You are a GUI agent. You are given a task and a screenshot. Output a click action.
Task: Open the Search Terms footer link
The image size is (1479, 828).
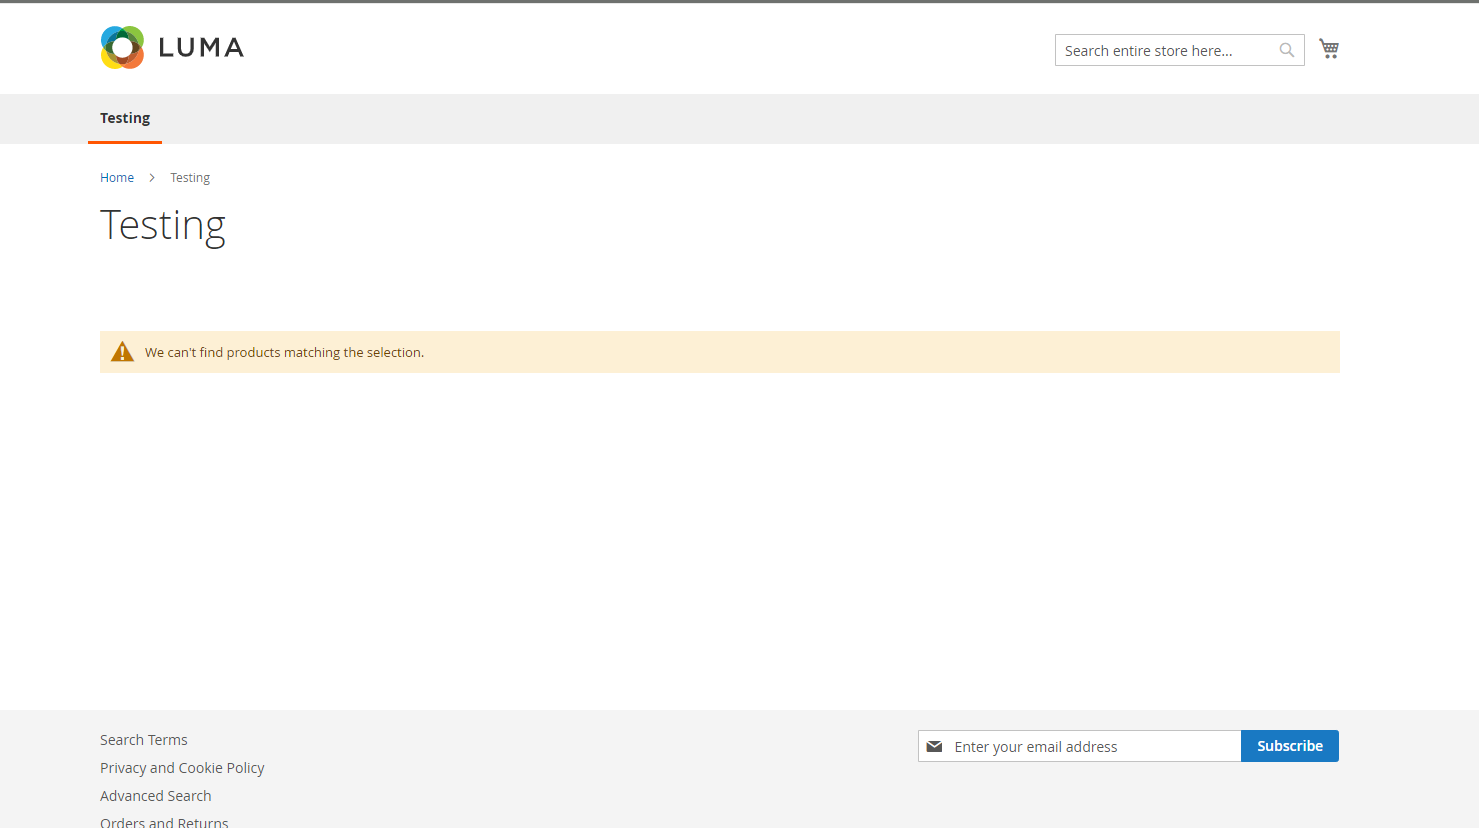point(144,740)
